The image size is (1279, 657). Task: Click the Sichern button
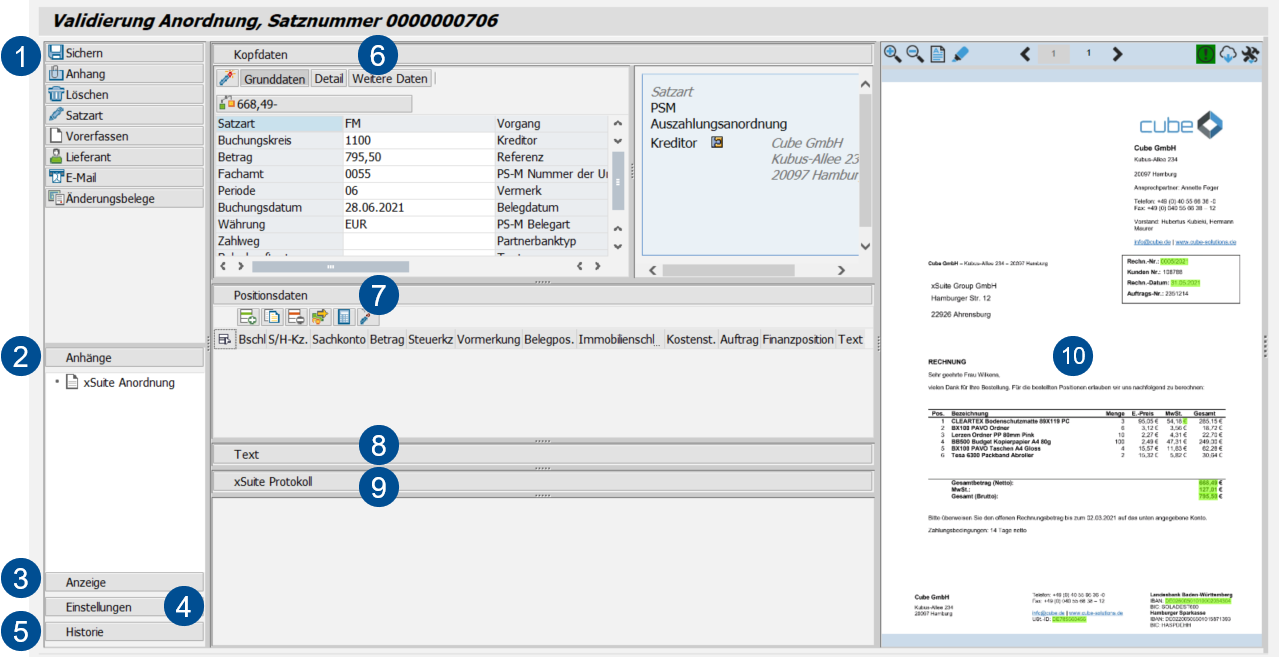(x=84, y=53)
